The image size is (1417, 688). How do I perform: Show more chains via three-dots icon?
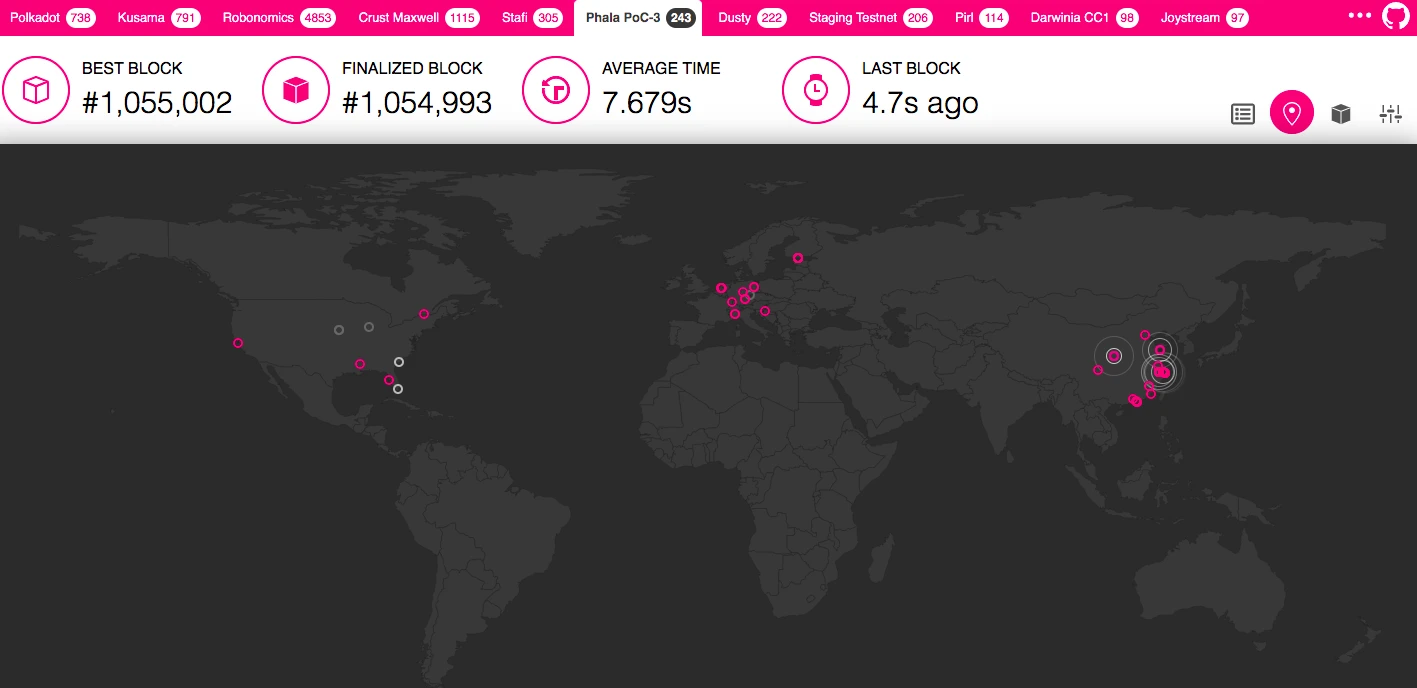[x=1360, y=16]
